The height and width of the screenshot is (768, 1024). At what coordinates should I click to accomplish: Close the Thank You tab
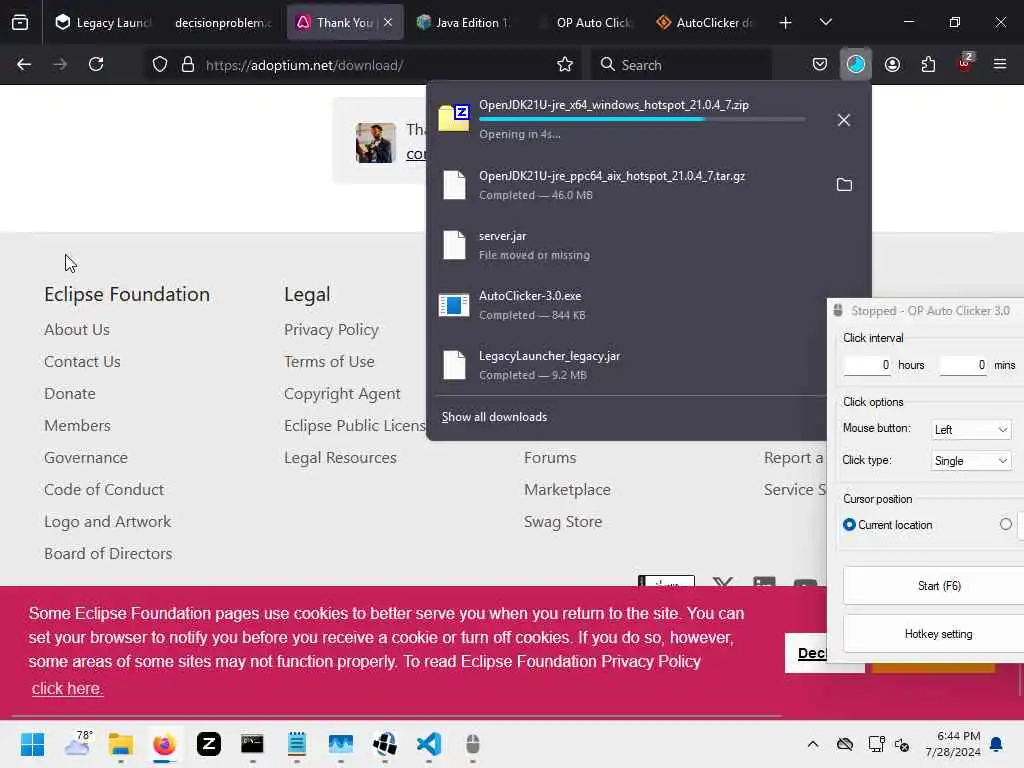coord(388,23)
